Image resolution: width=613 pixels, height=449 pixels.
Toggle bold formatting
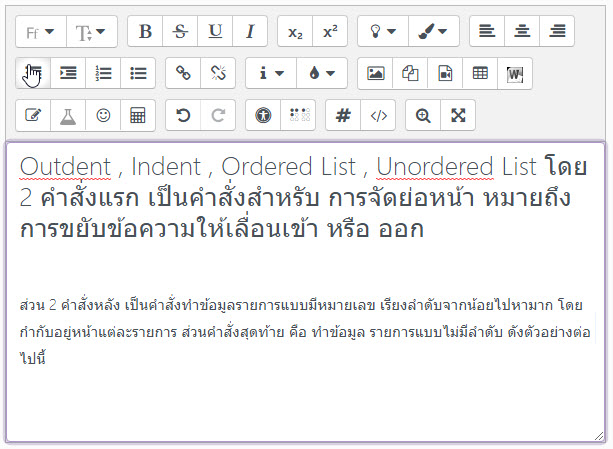145,31
